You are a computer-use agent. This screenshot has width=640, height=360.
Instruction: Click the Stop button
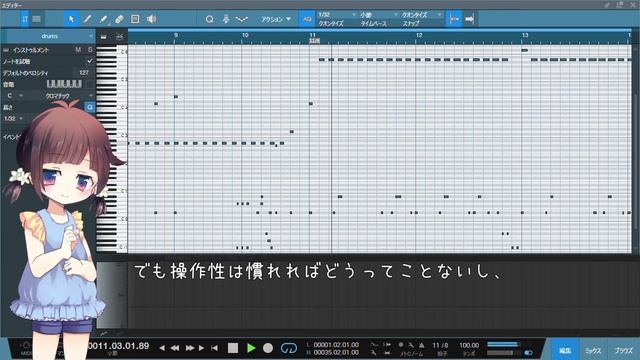coord(233,348)
